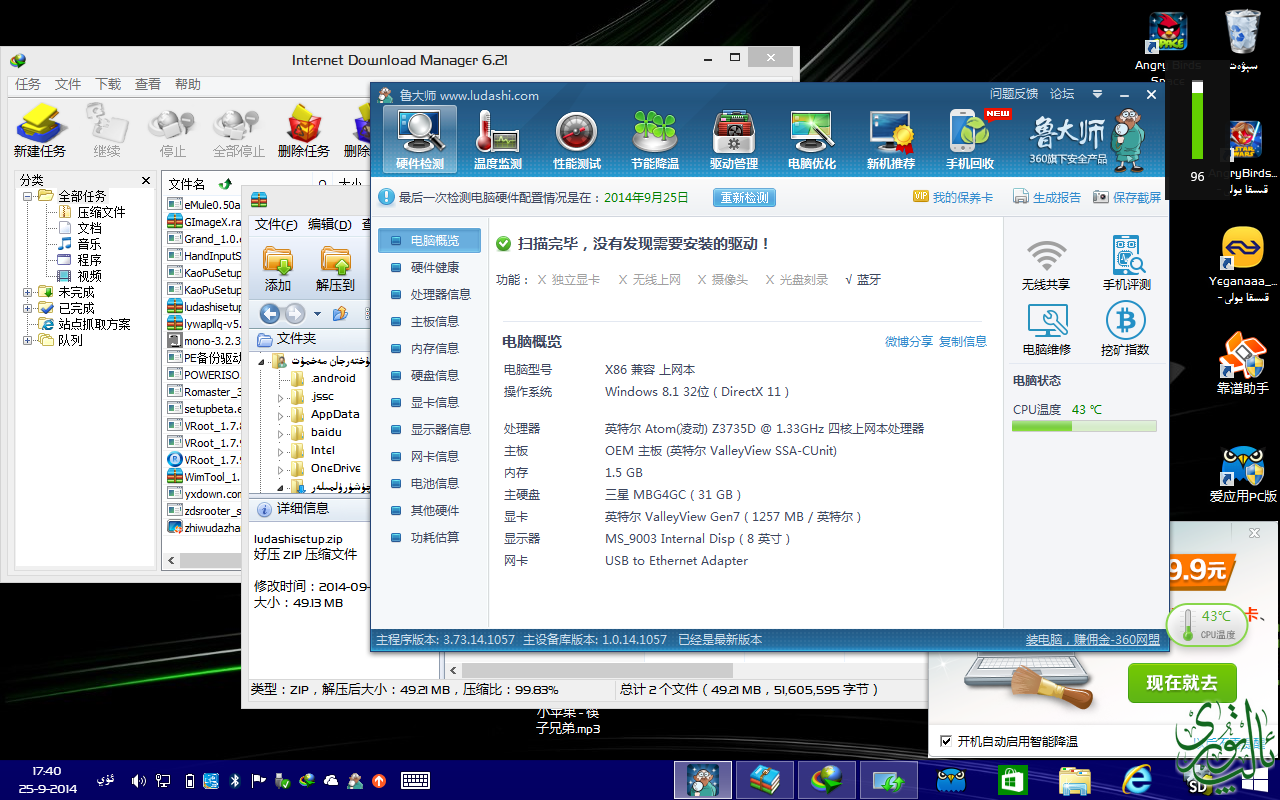Open 温度监测 temperature monitor in Ludashi
Screen dimensions: 1280x800
pyautogui.click(x=497, y=140)
